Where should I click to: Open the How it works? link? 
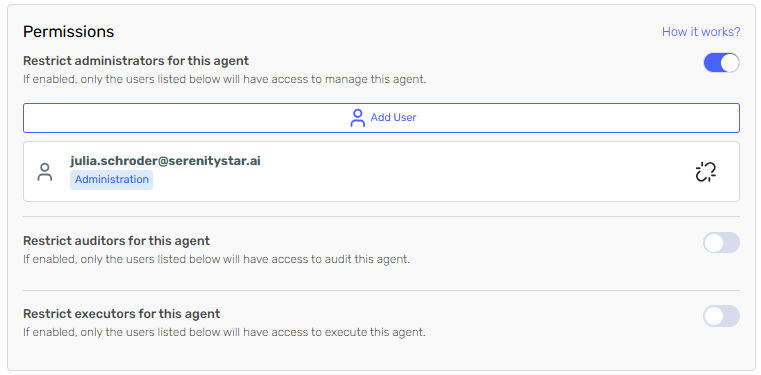click(701, 32)
